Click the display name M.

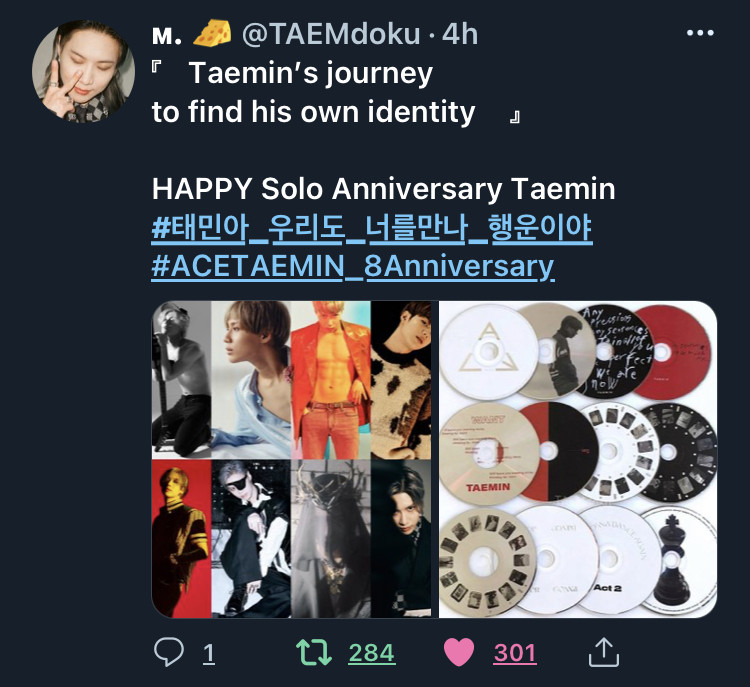[x=167, y=35]
